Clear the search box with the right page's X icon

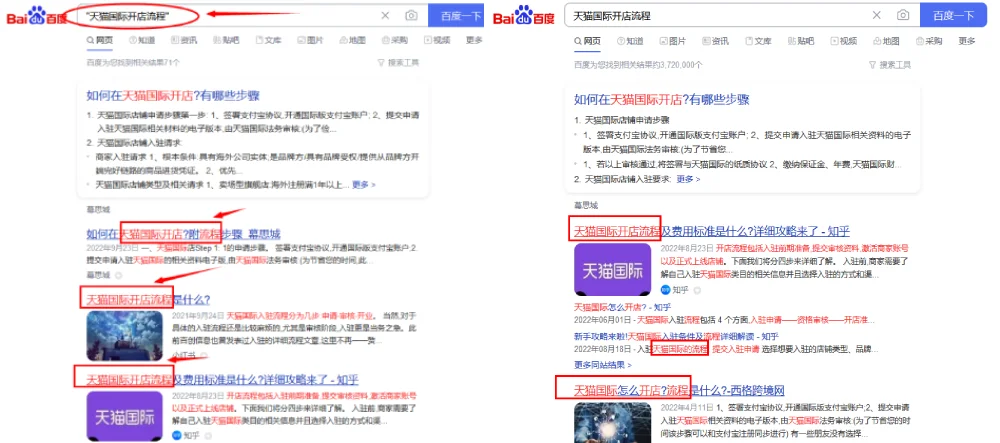click(876, 16)
